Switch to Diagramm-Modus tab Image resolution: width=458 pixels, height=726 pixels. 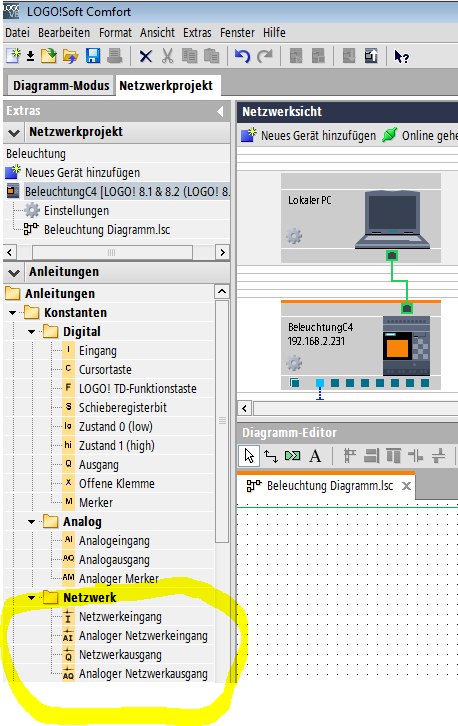(x=61, y=86)
